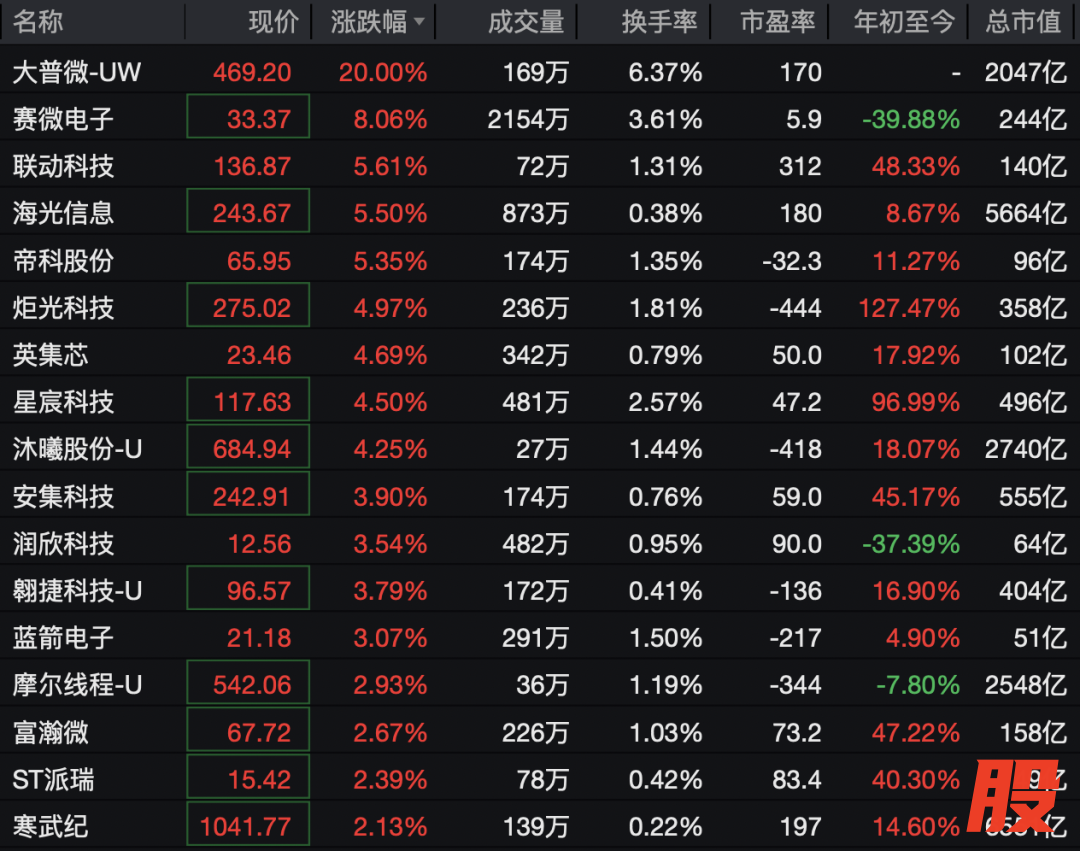Select the 寒武纪 stock name
Viewport: 1080px width, 851px height.
(50, 826)
